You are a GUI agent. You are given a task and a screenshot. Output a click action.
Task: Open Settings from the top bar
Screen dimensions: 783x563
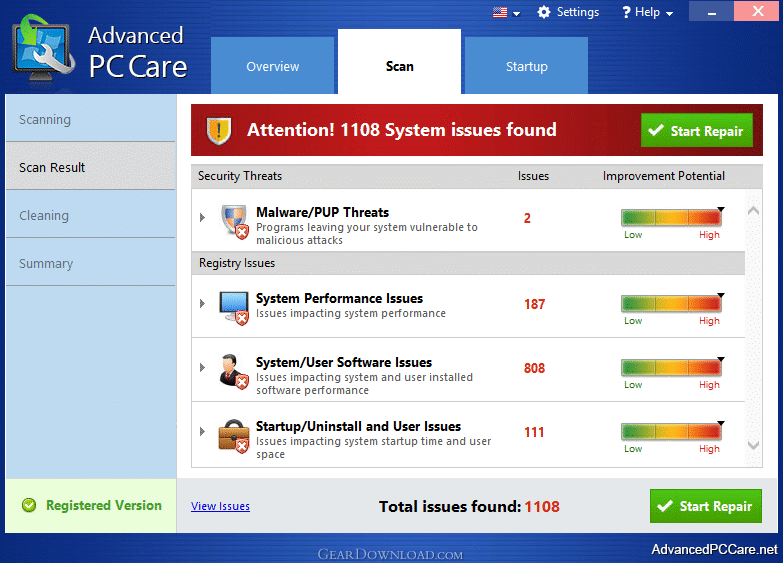[568, 12]
